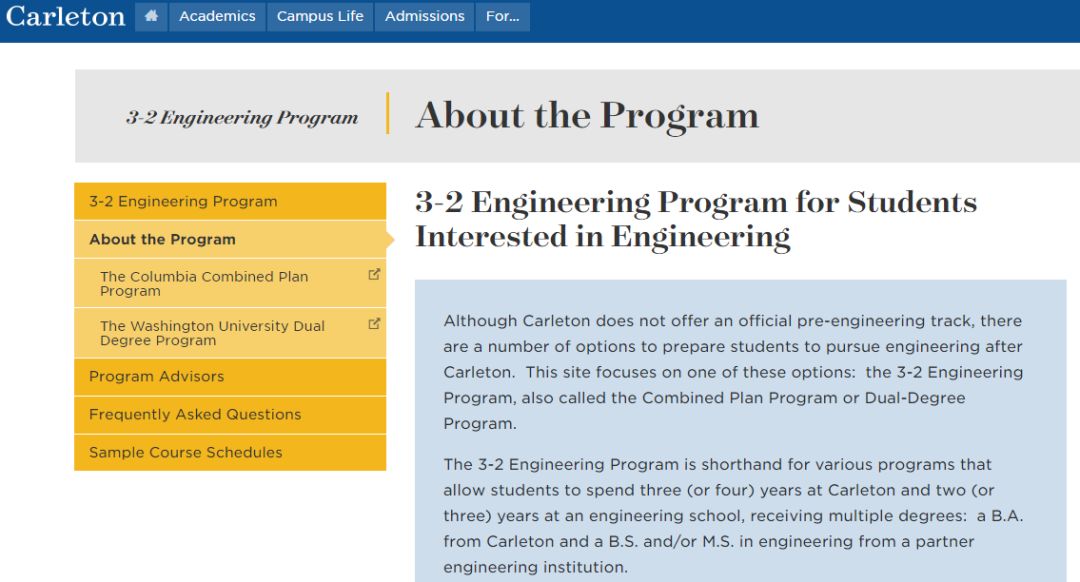Click the paragraph starting "The 3-2 Engineering Program is"
Screen dimensions: 1080x582
(733, 516)
